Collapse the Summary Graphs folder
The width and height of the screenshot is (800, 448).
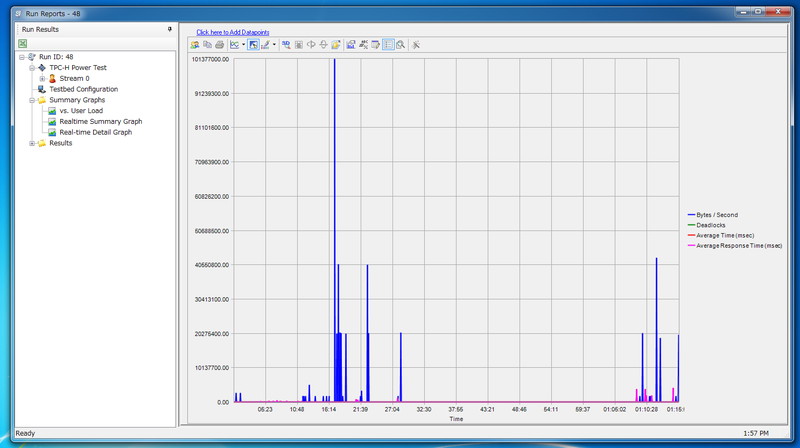pos(32,100)
